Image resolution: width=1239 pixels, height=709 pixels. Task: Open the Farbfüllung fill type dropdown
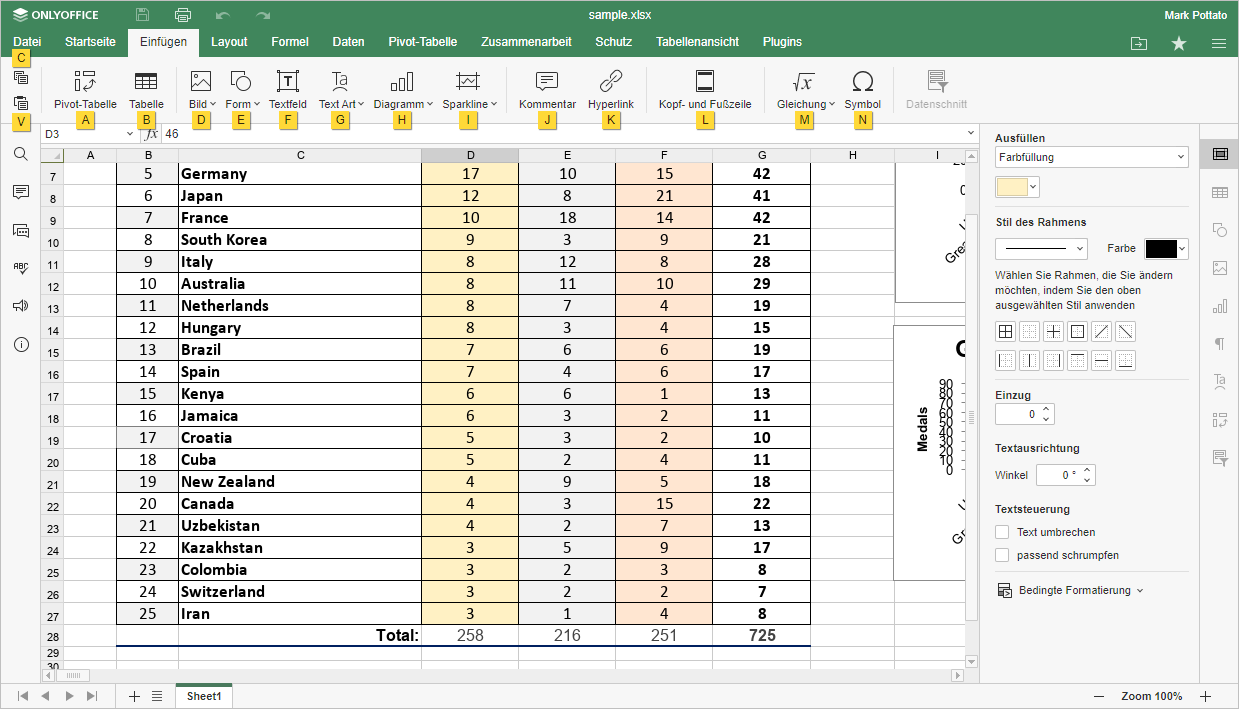coord(1091,157)
